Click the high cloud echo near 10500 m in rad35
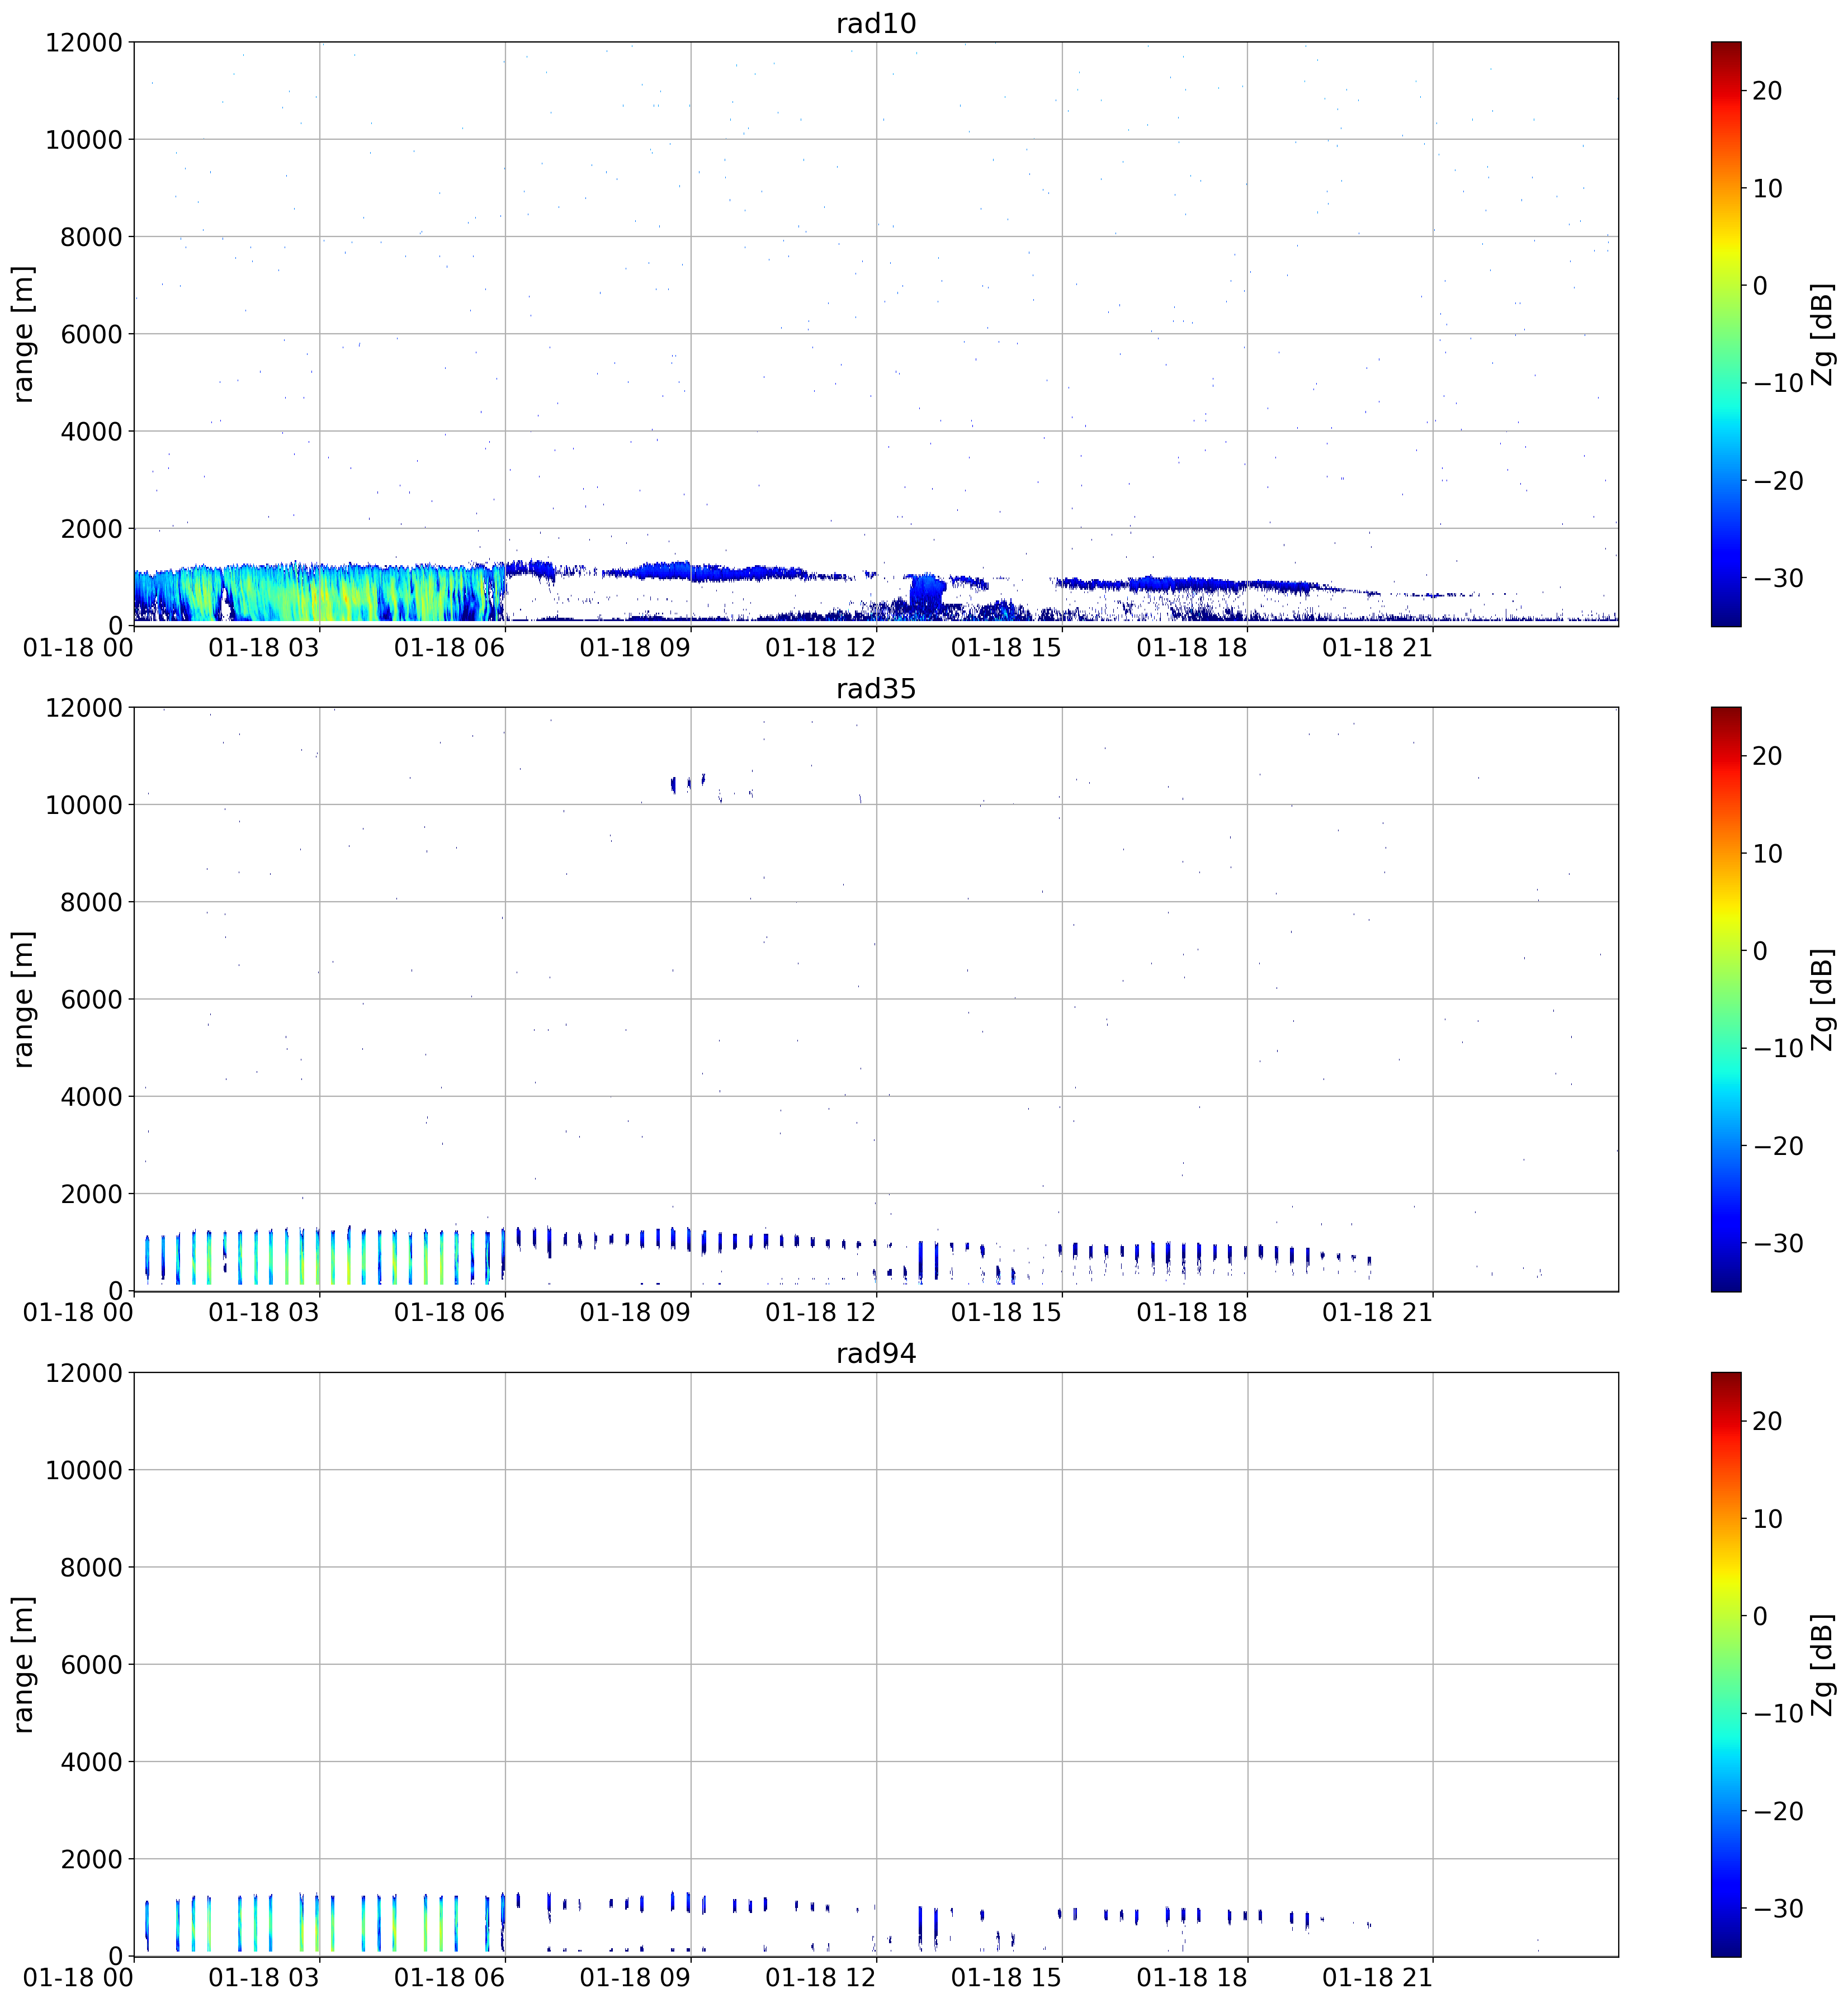The image size is (1848, 2003). click(x=688, y=784)
